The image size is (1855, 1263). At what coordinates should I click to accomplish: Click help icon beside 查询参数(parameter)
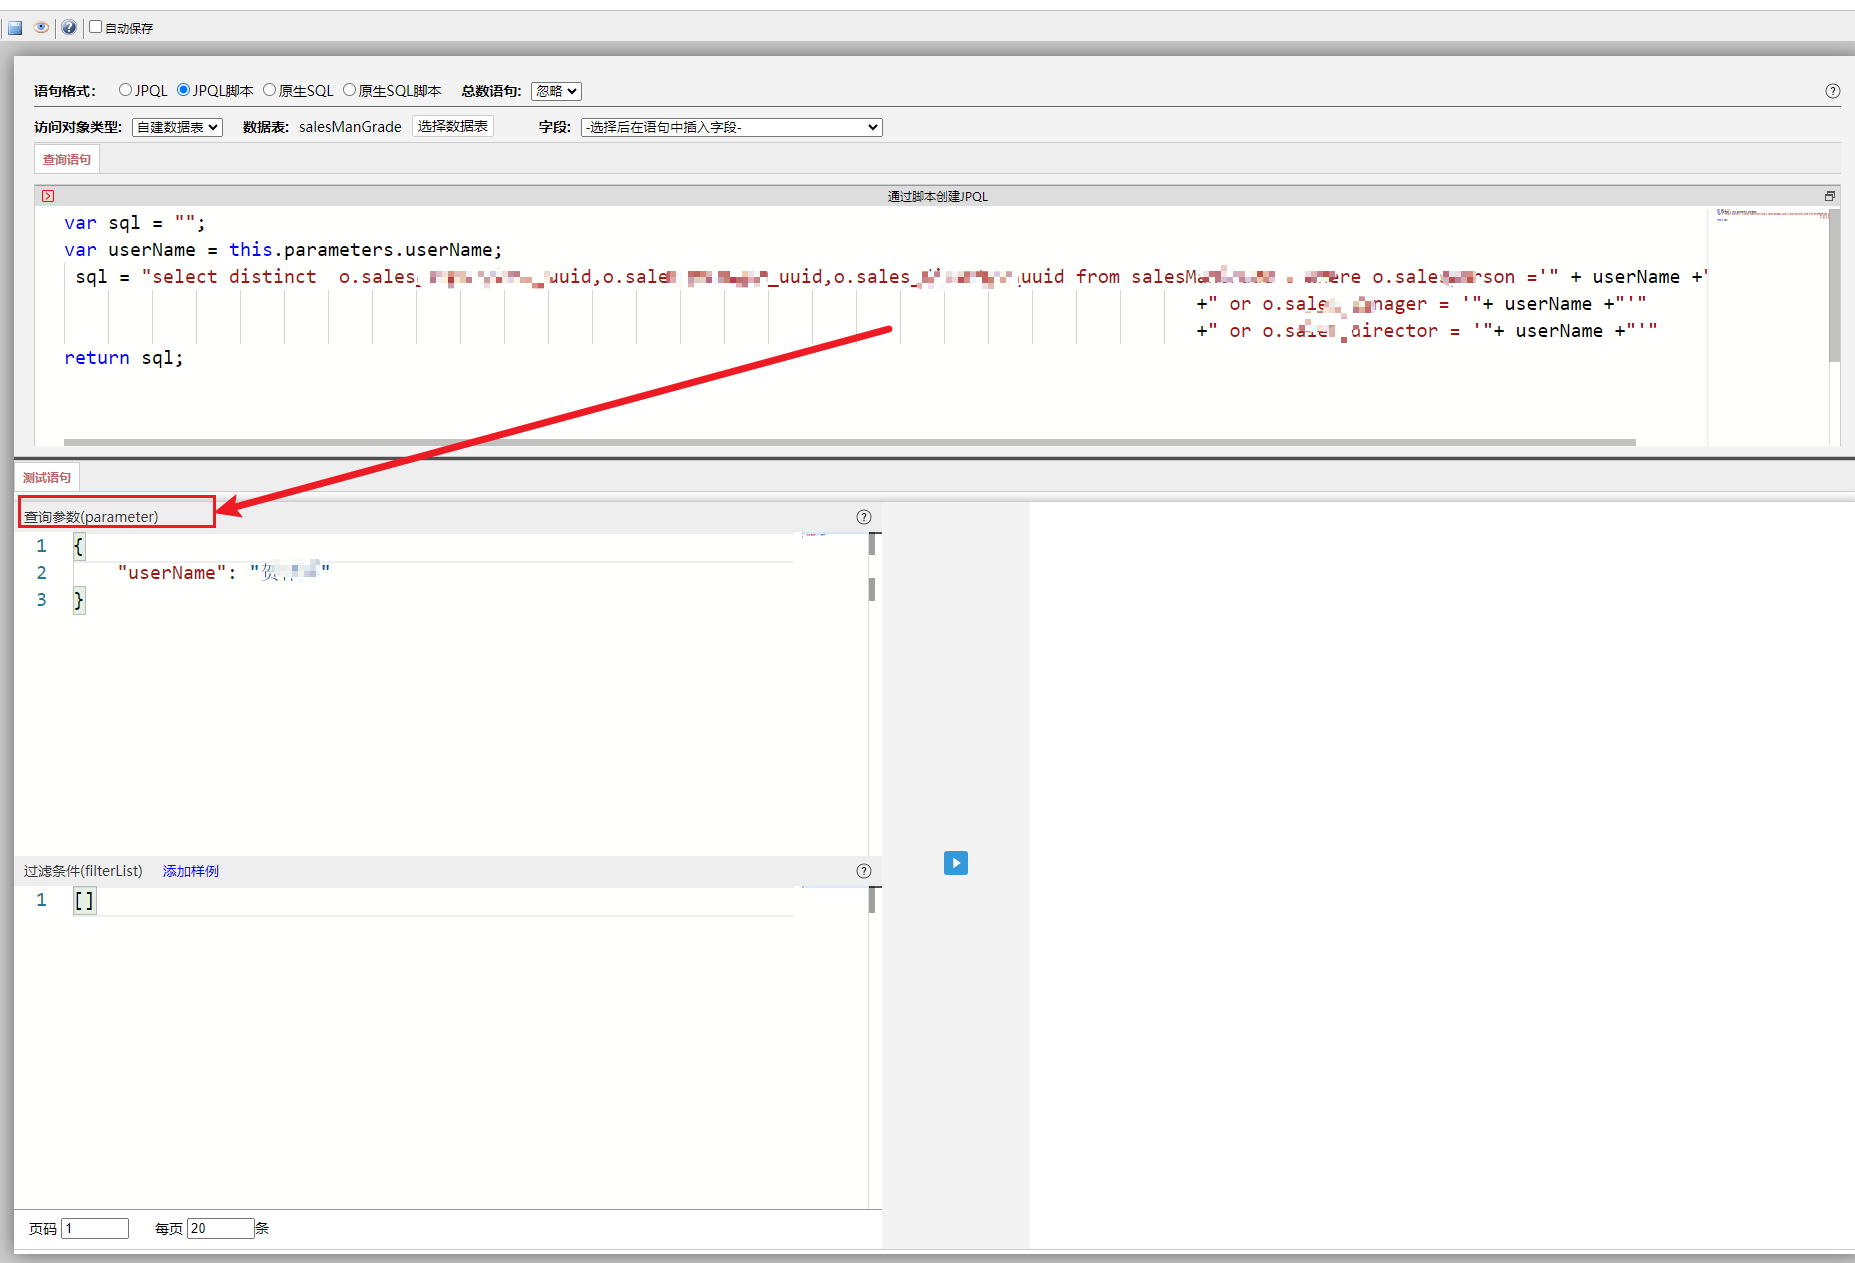(864, 517)
